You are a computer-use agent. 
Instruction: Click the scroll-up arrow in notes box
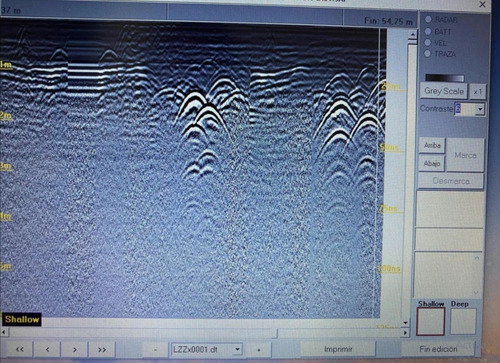click(x=476, y=258)
